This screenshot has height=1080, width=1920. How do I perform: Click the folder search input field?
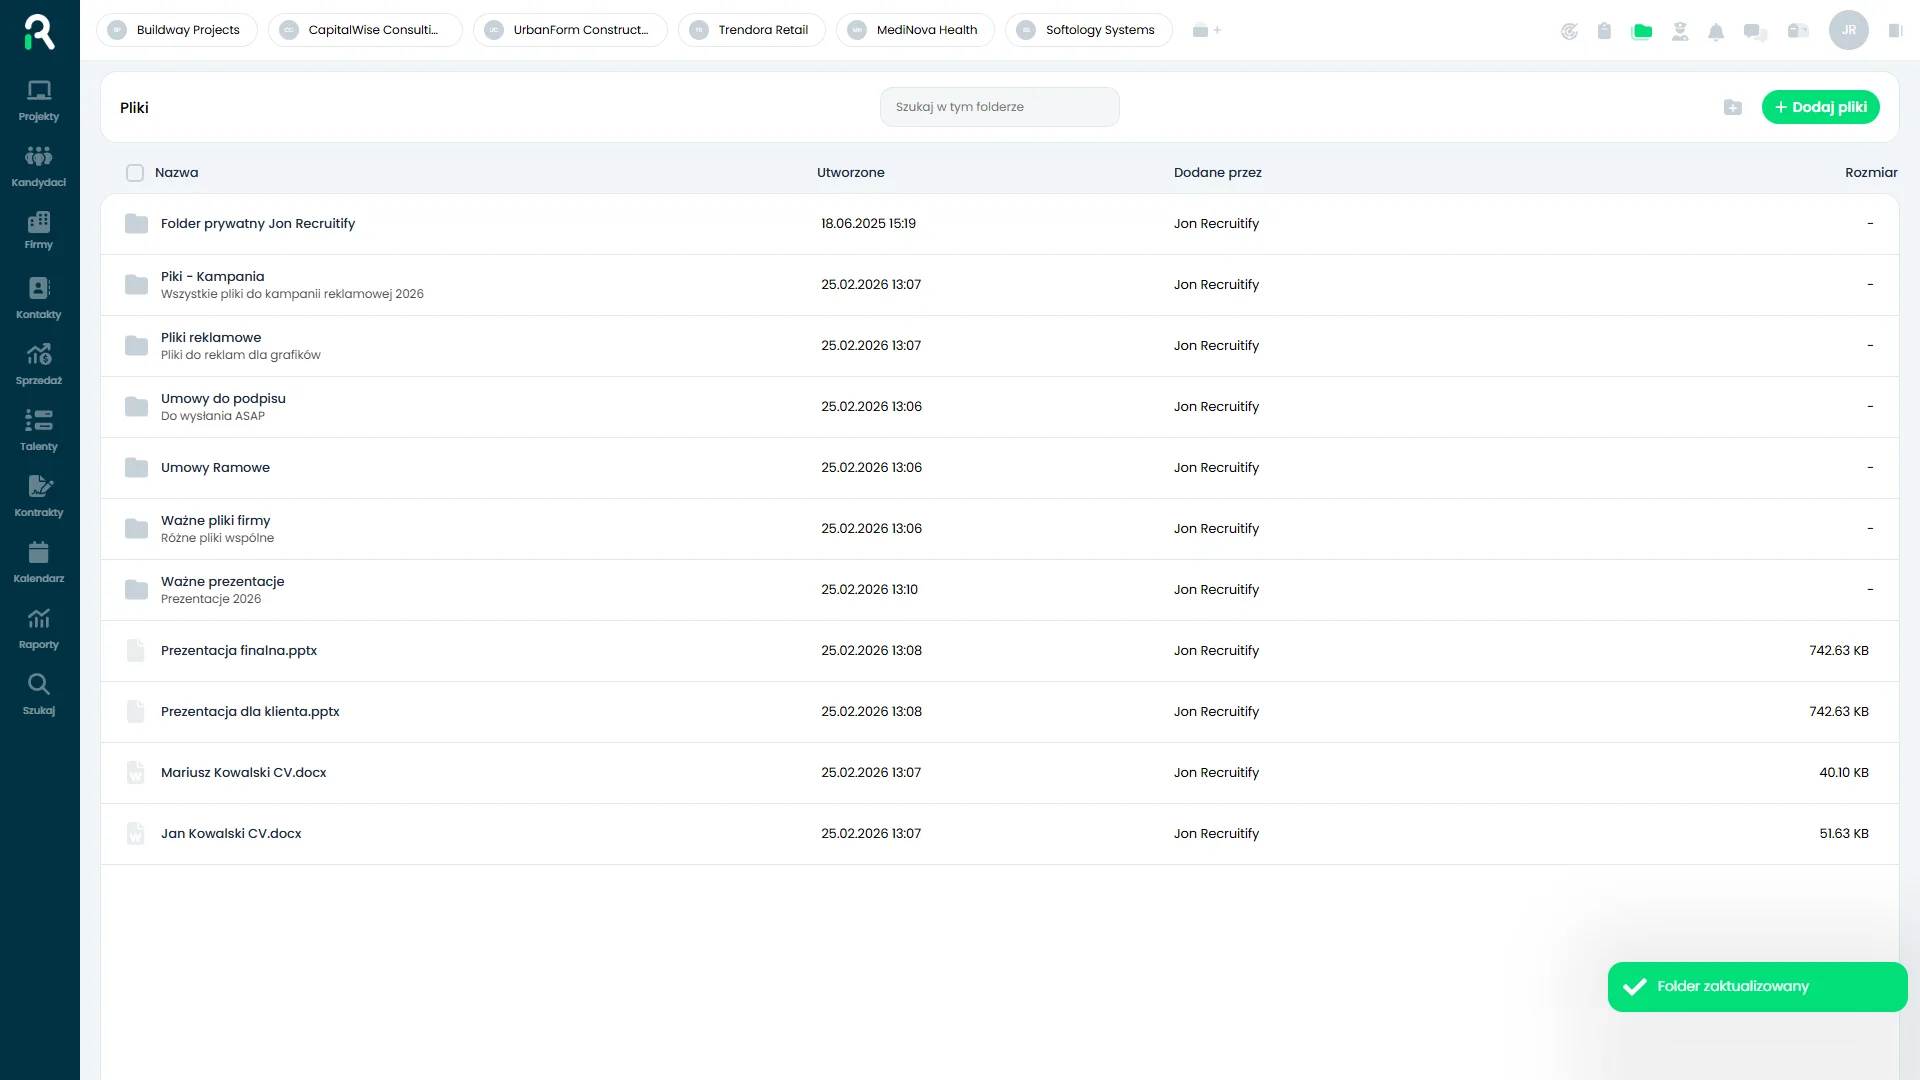coord(999,107)
